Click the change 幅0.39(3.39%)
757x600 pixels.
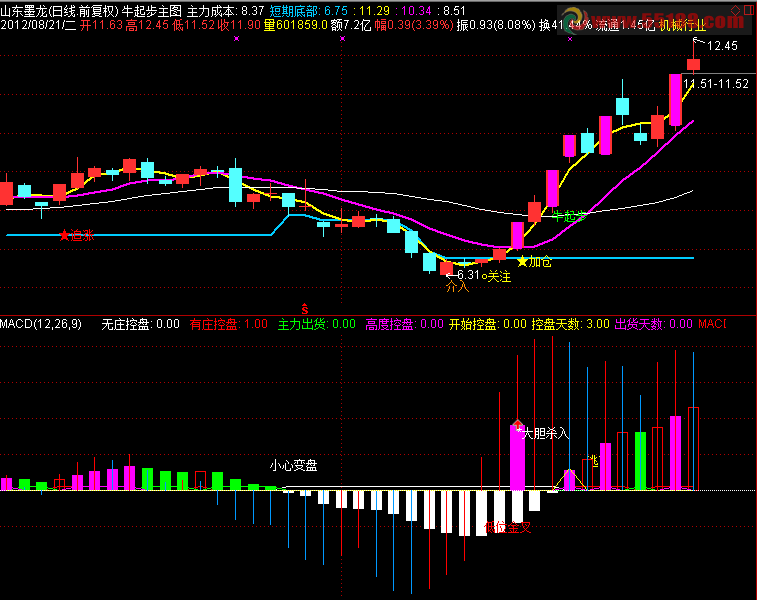click(x=414, y=25)
